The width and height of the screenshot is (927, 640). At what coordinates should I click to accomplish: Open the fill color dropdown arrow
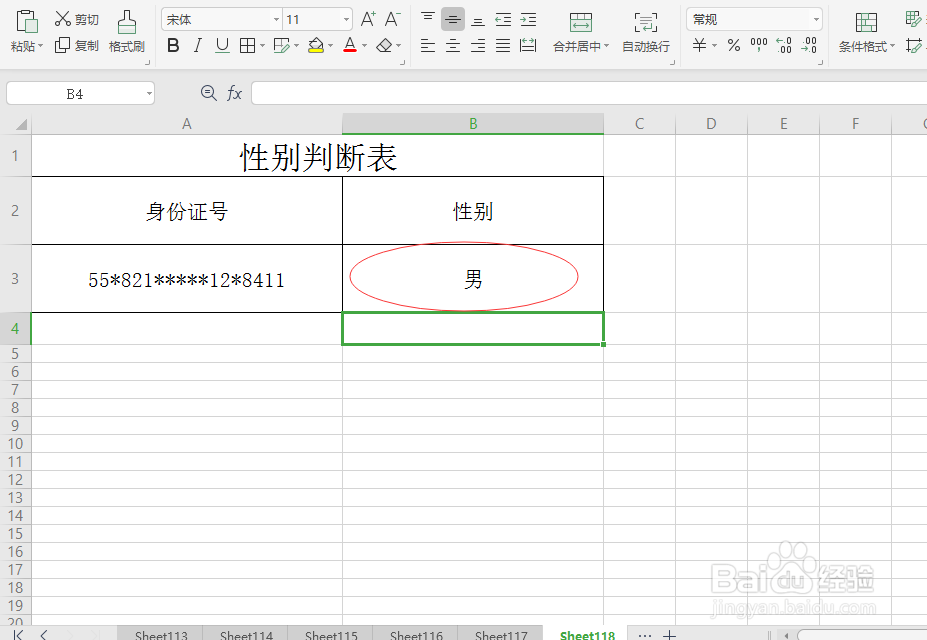331,45
